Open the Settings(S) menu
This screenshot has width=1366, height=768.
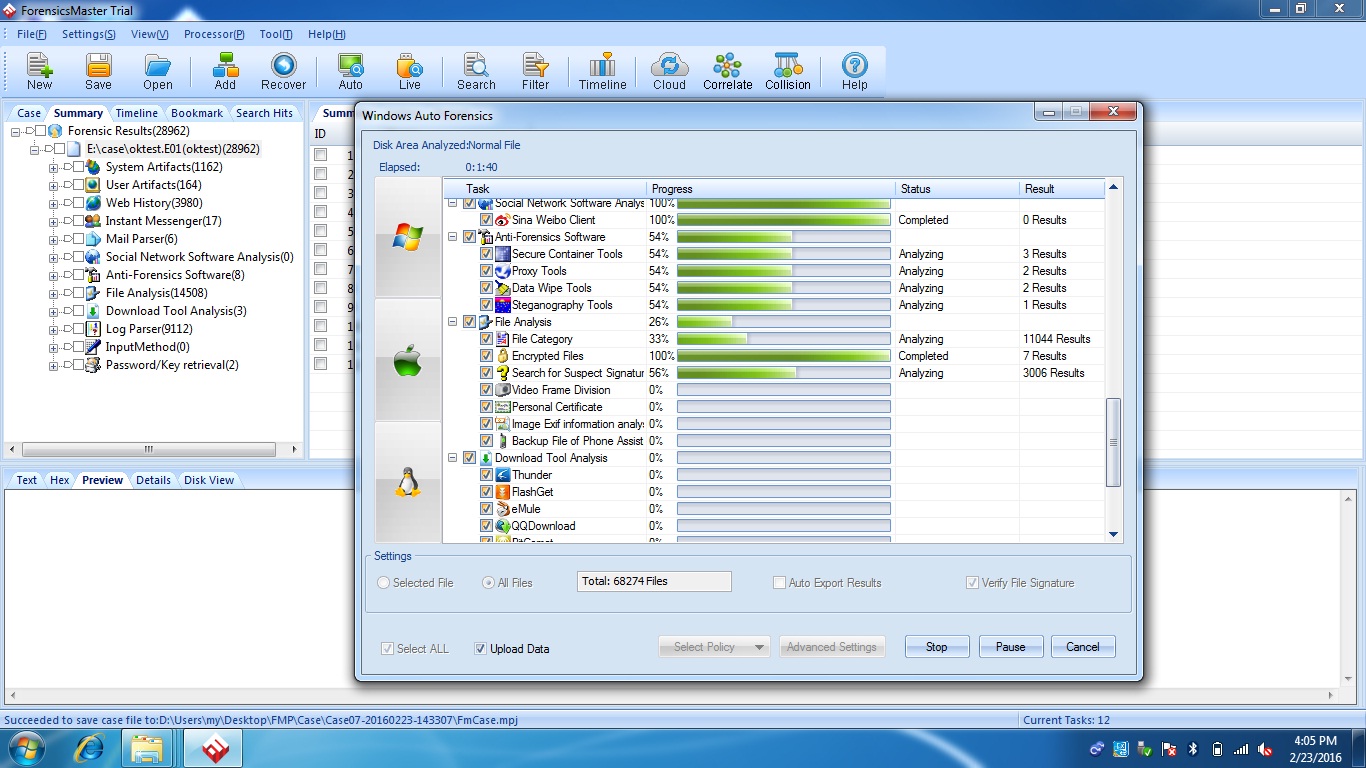[x=88, y=34]
